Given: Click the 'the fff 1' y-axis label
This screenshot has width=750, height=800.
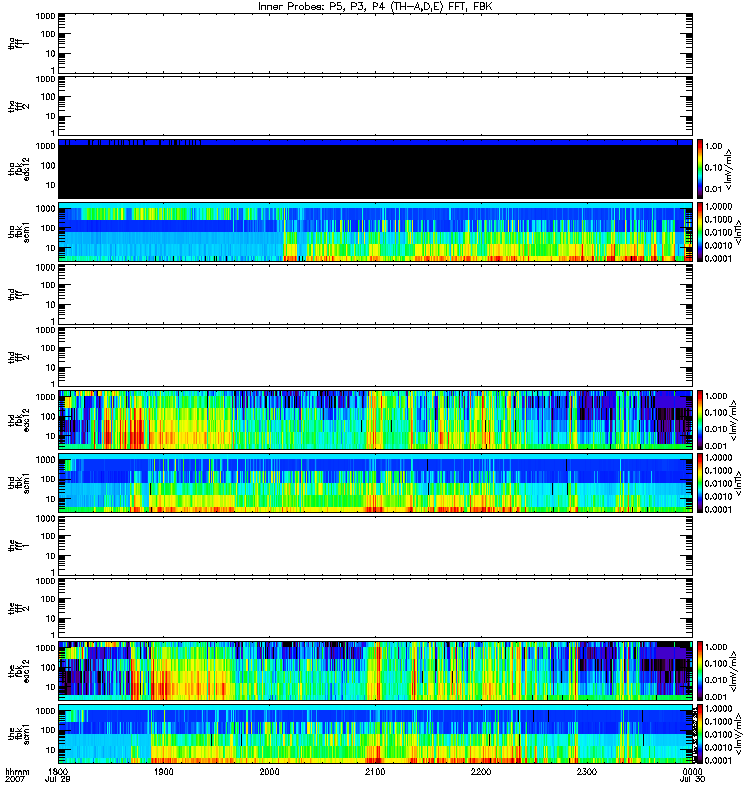Looking at the screenshot, I should 19,545.
